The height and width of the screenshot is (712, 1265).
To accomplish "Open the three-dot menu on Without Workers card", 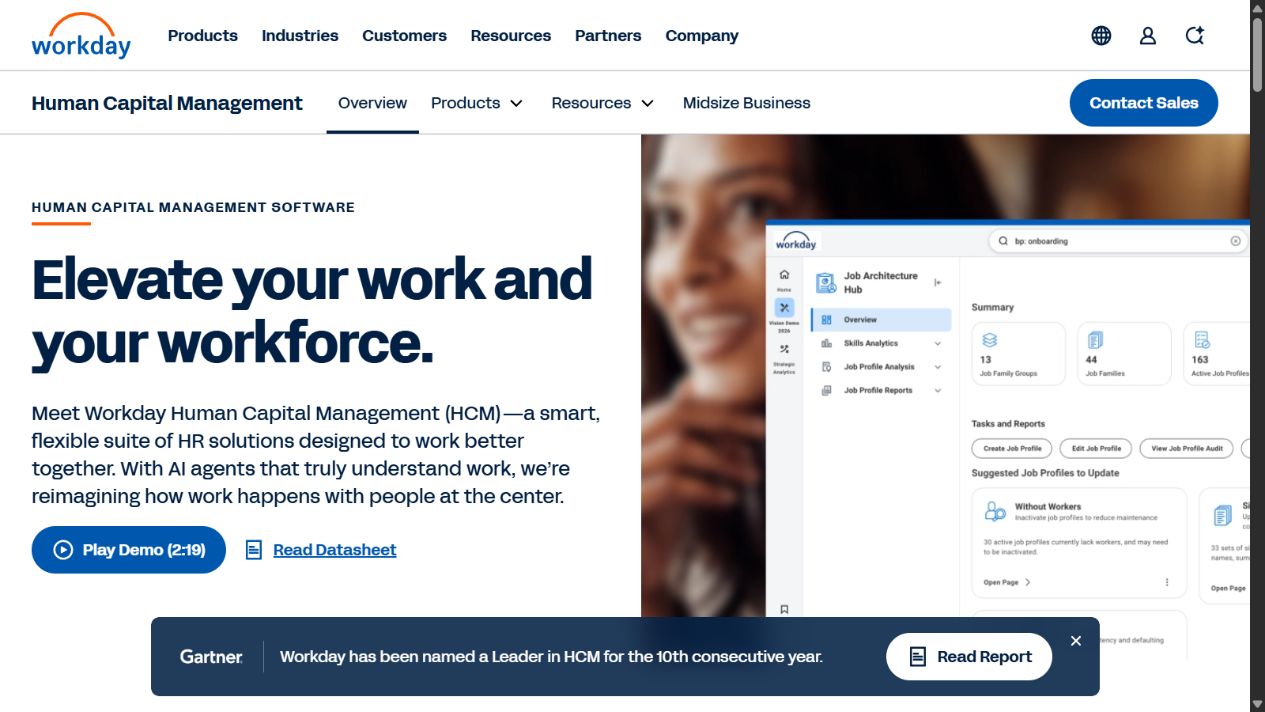I will 1166,582.
